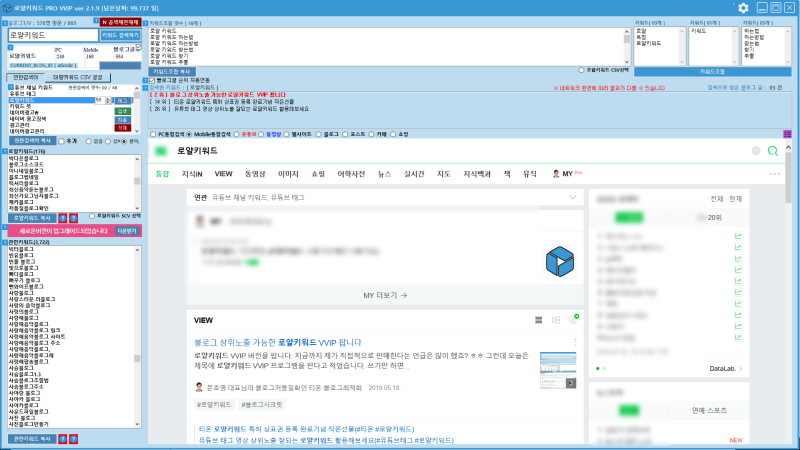Click down arrow of 연관검색어 list scrollbar
Viewport: 800px width, 450px height.
(x=137, y=131)
